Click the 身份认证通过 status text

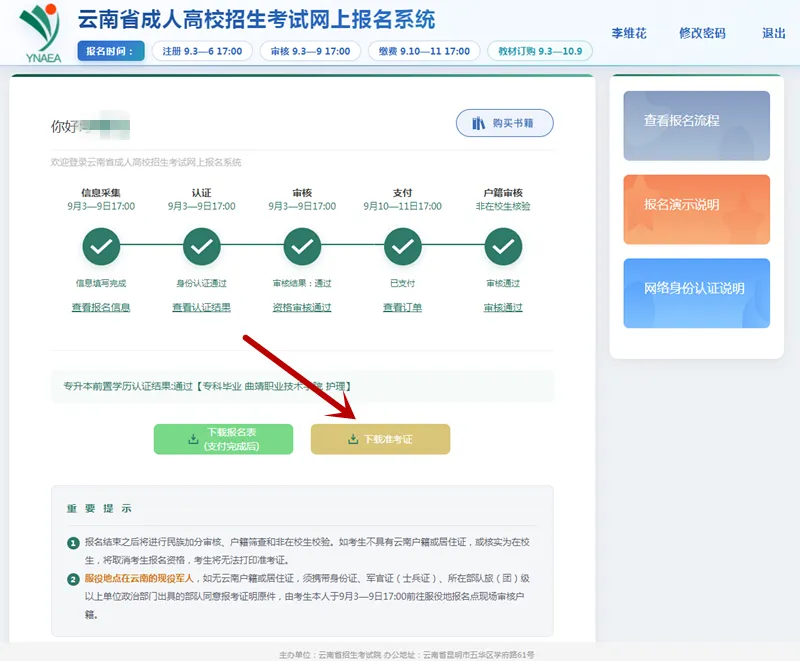click(x=202, y=283)
